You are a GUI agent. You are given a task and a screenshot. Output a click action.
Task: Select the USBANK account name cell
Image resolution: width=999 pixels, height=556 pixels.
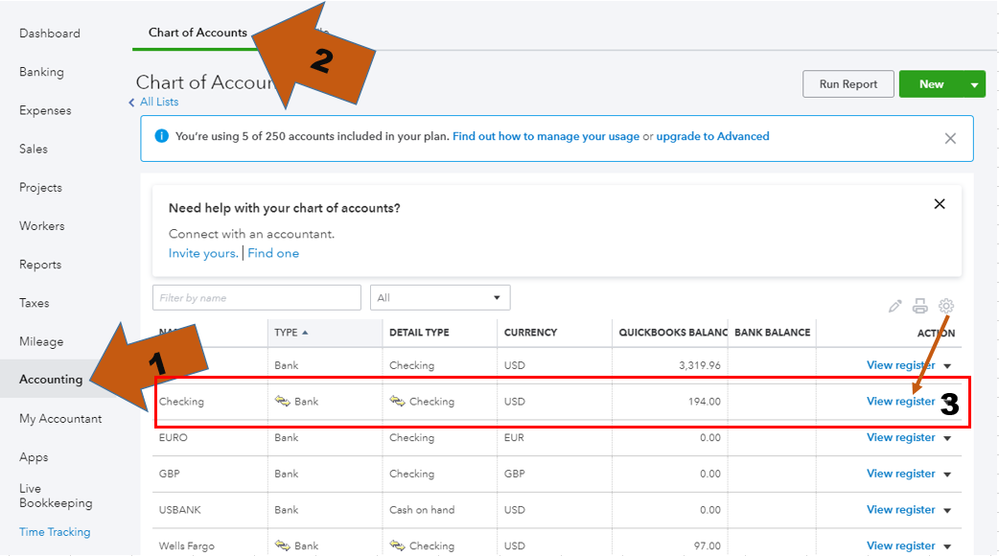click(x=180, y=510)
